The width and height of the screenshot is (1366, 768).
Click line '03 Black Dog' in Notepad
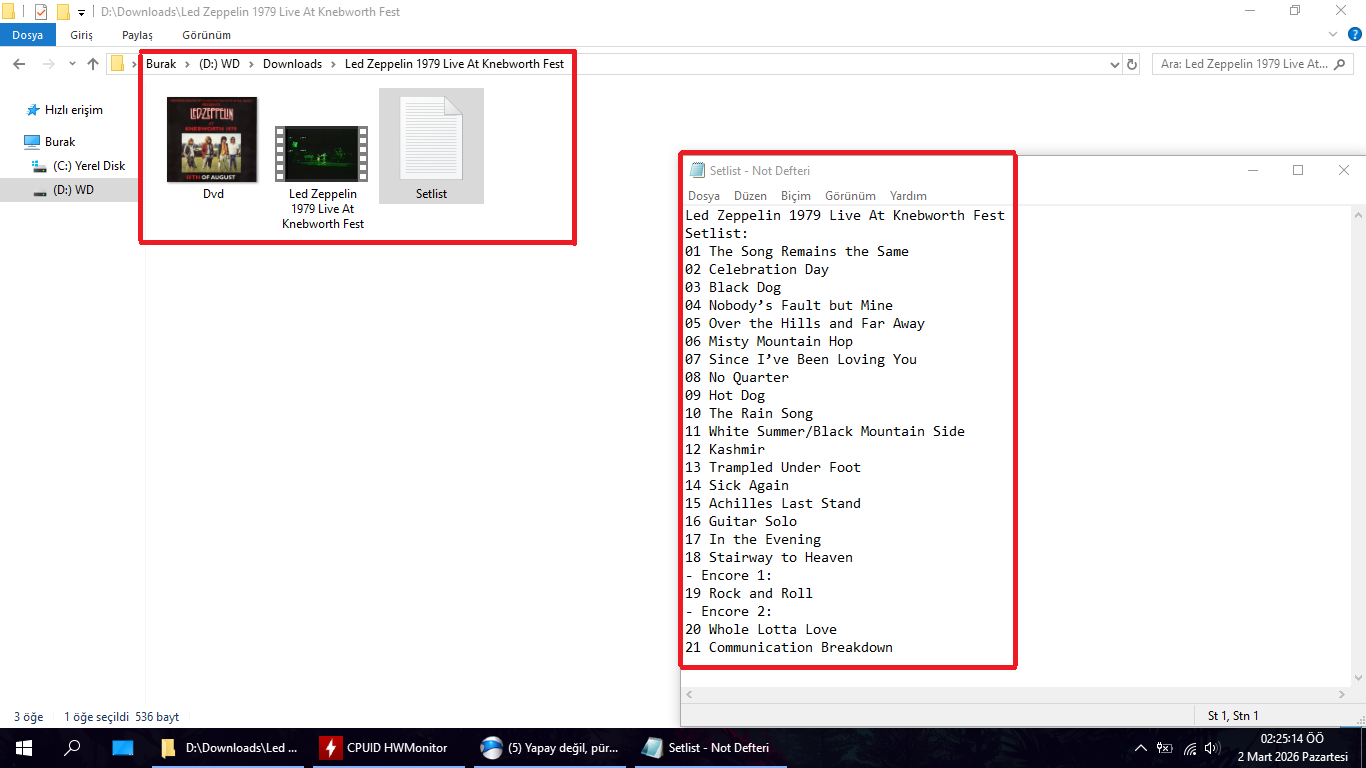[x=733, y=288]
